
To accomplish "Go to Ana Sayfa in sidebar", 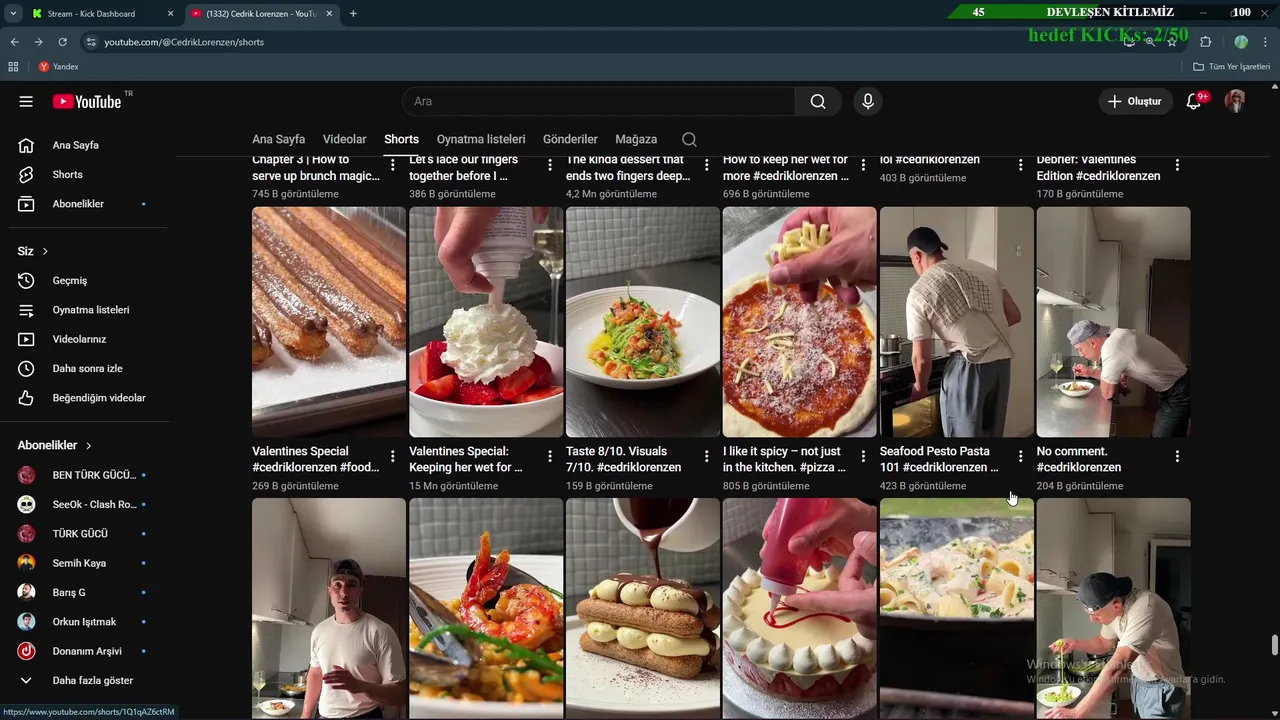I will (x=85, y=145).
